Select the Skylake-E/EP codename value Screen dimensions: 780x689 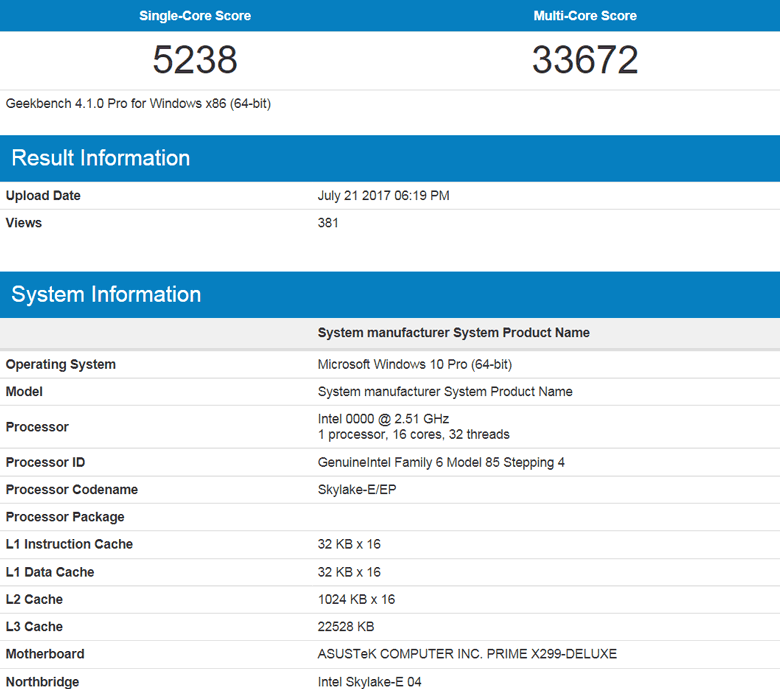357,490
